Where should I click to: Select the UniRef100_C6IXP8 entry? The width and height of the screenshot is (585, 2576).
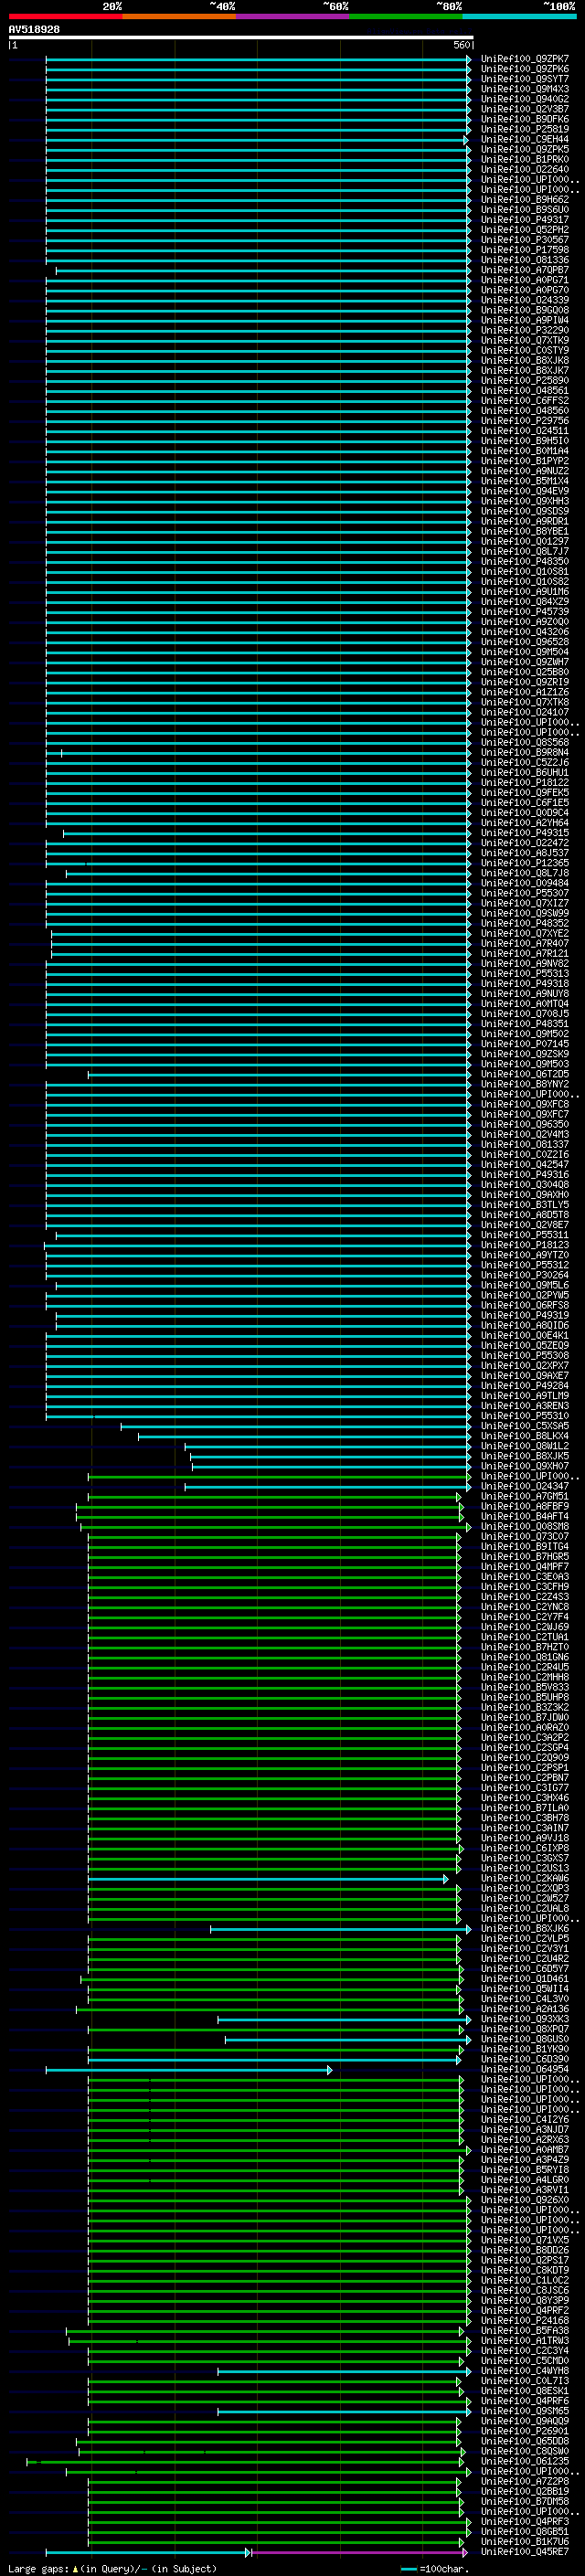[x=525, y=1848]
